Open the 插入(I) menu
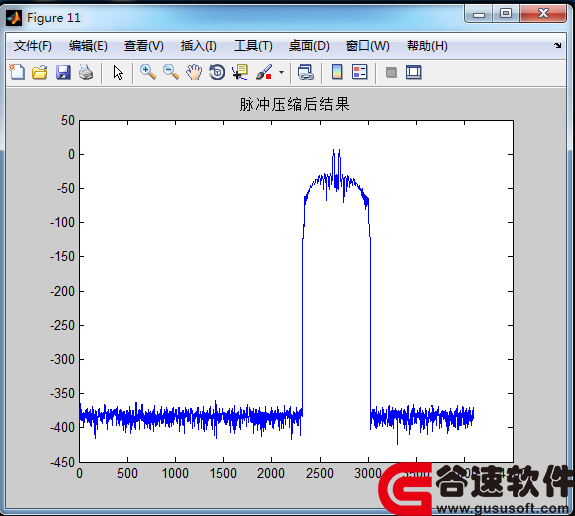The width and height of the screenshot is (575, 516). click(x=198, y=46)
